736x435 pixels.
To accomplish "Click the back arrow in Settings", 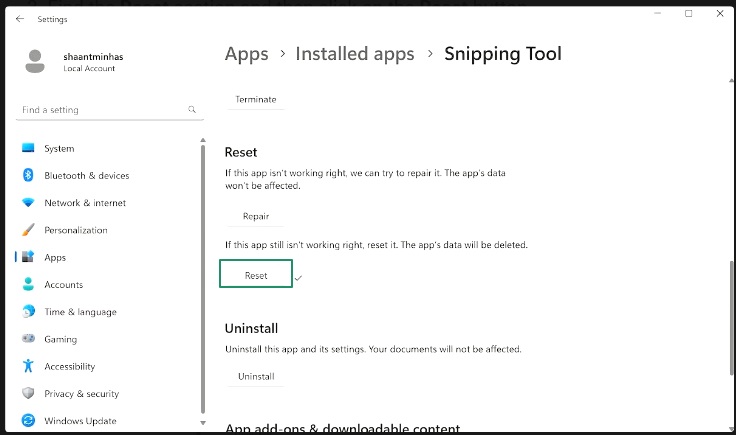I will 20,19.
